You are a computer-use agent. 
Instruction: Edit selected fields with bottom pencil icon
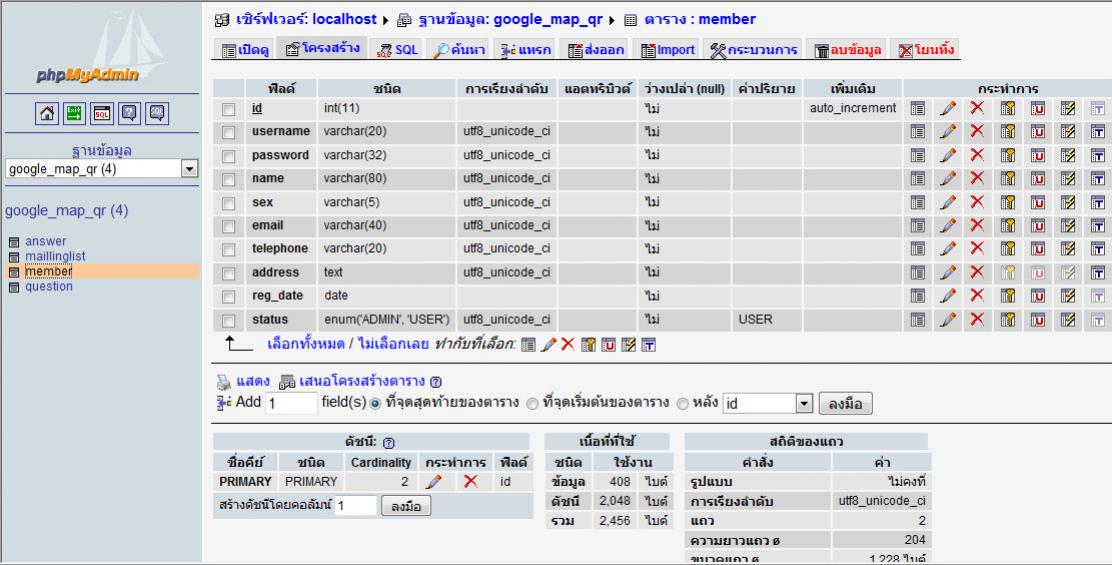click(x=548, y=345)
